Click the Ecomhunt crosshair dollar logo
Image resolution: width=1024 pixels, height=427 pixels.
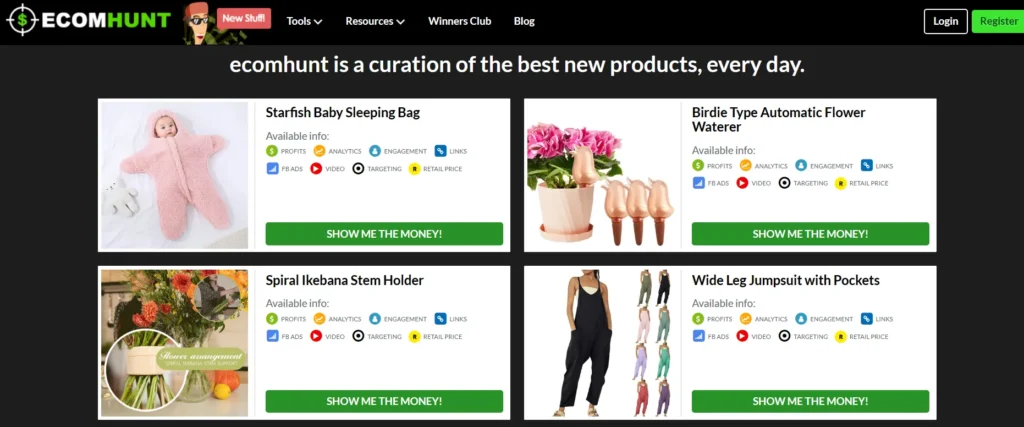[x=21, y=20]
